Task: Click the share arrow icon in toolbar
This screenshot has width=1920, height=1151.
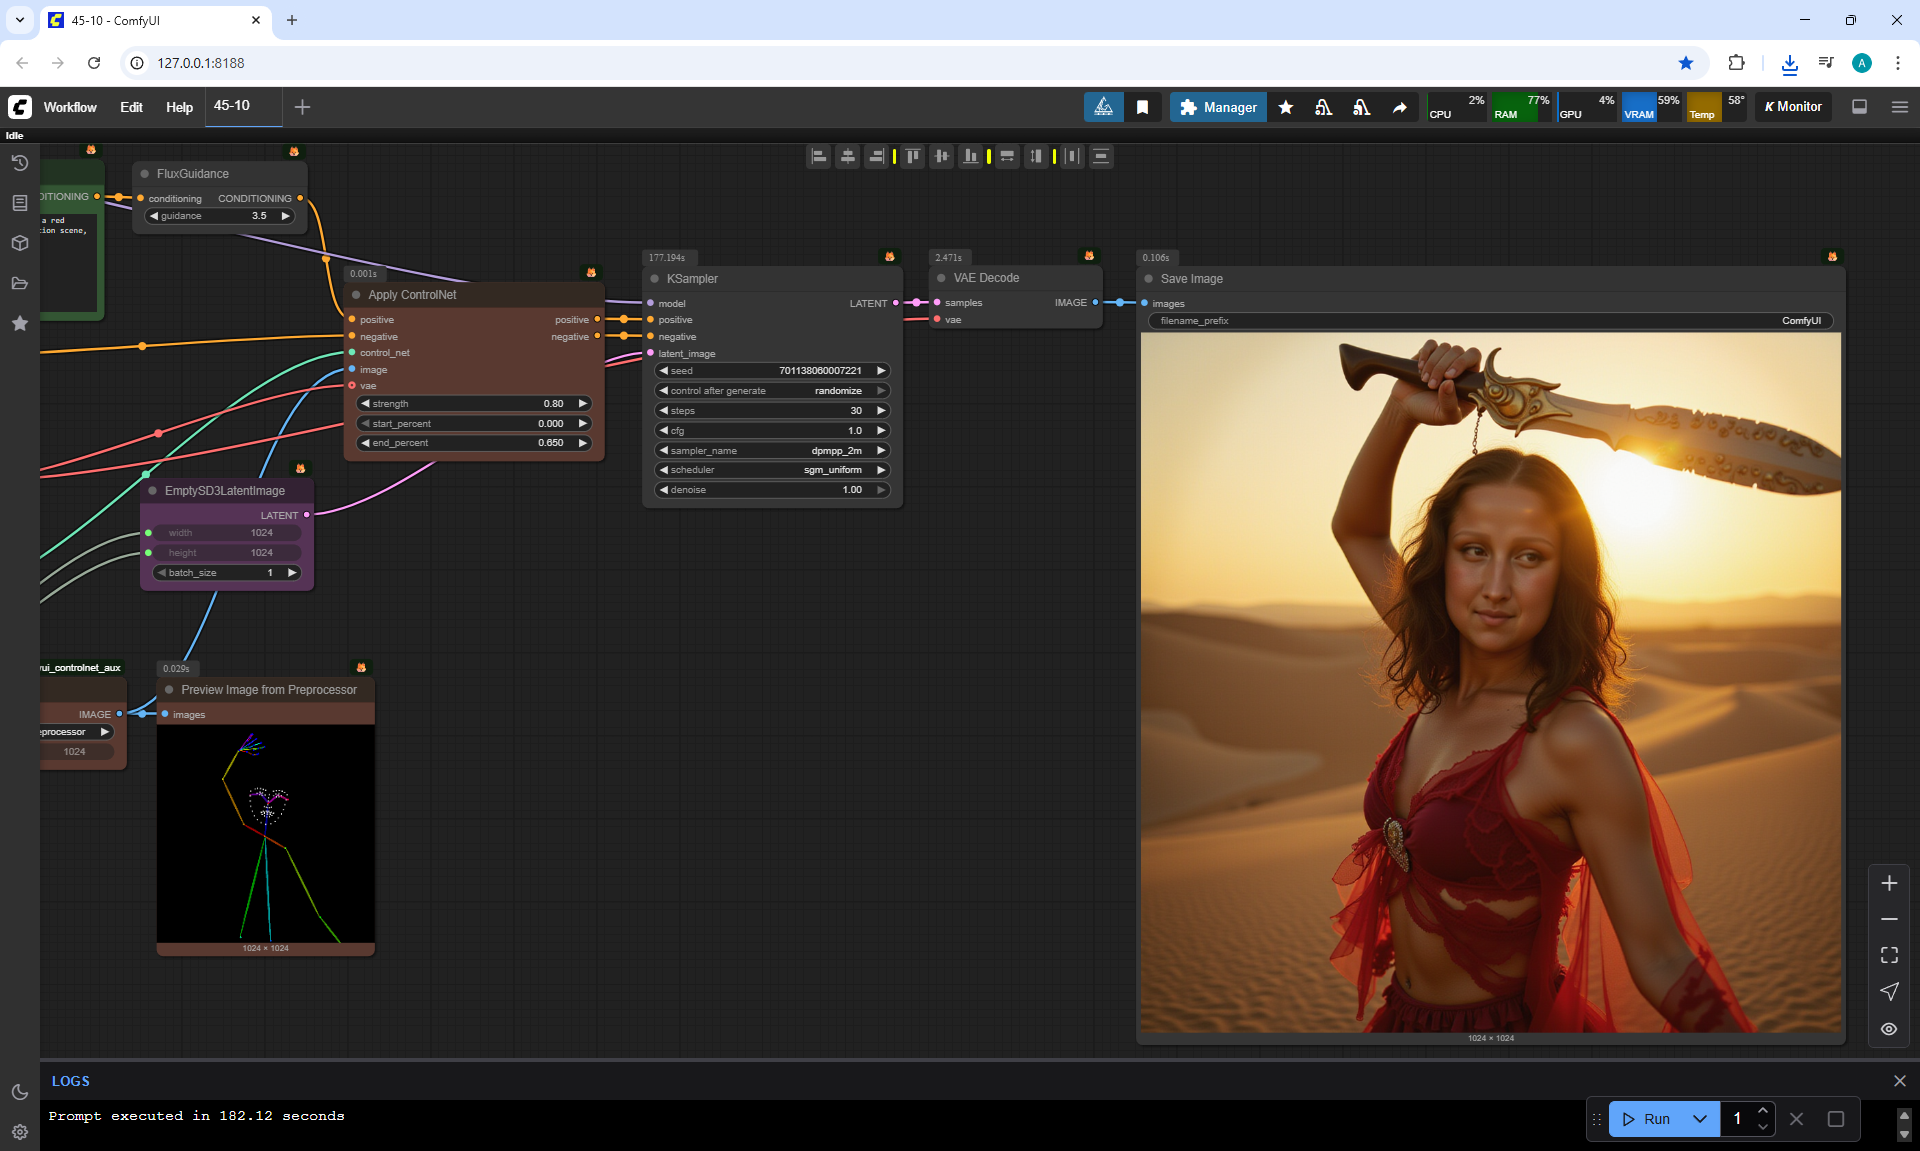Action: 1399,107
